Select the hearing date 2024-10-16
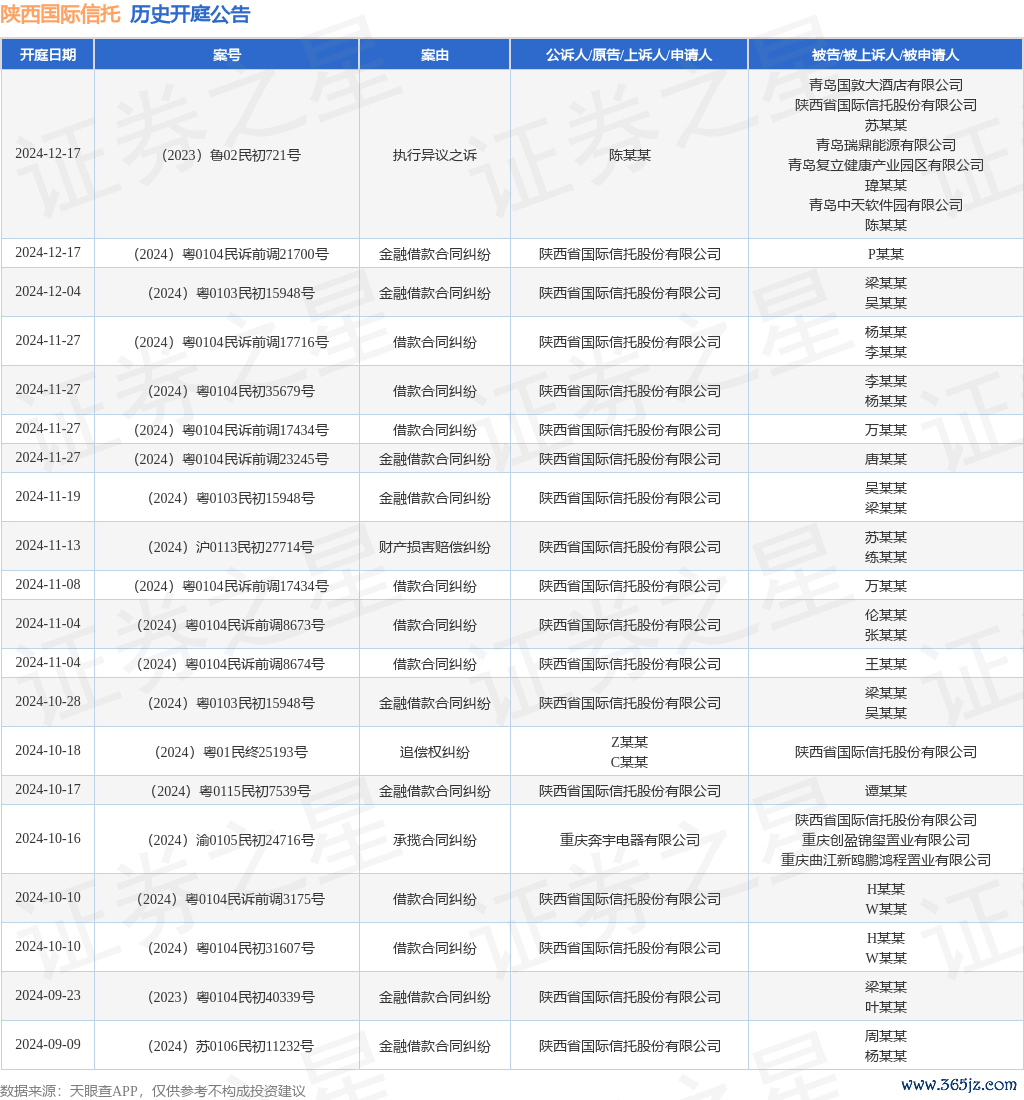Screen dimensions: 1024x1100 (48, 839)
